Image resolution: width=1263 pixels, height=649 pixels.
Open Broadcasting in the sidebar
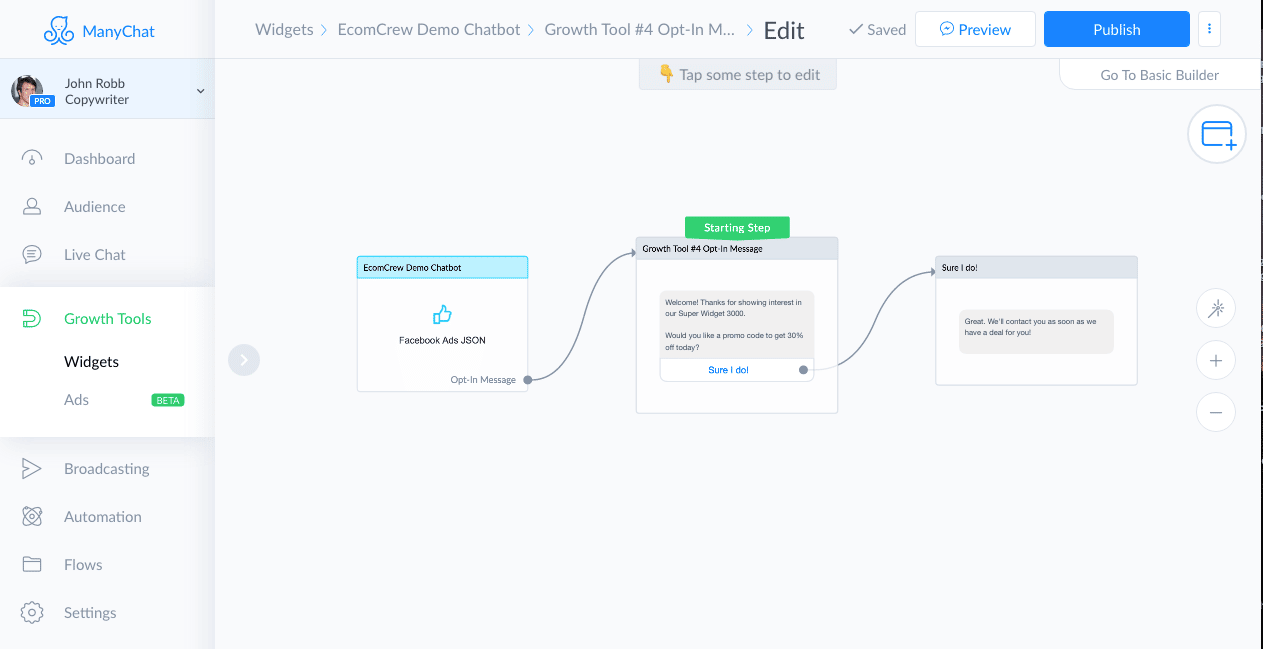coord(107,469)
